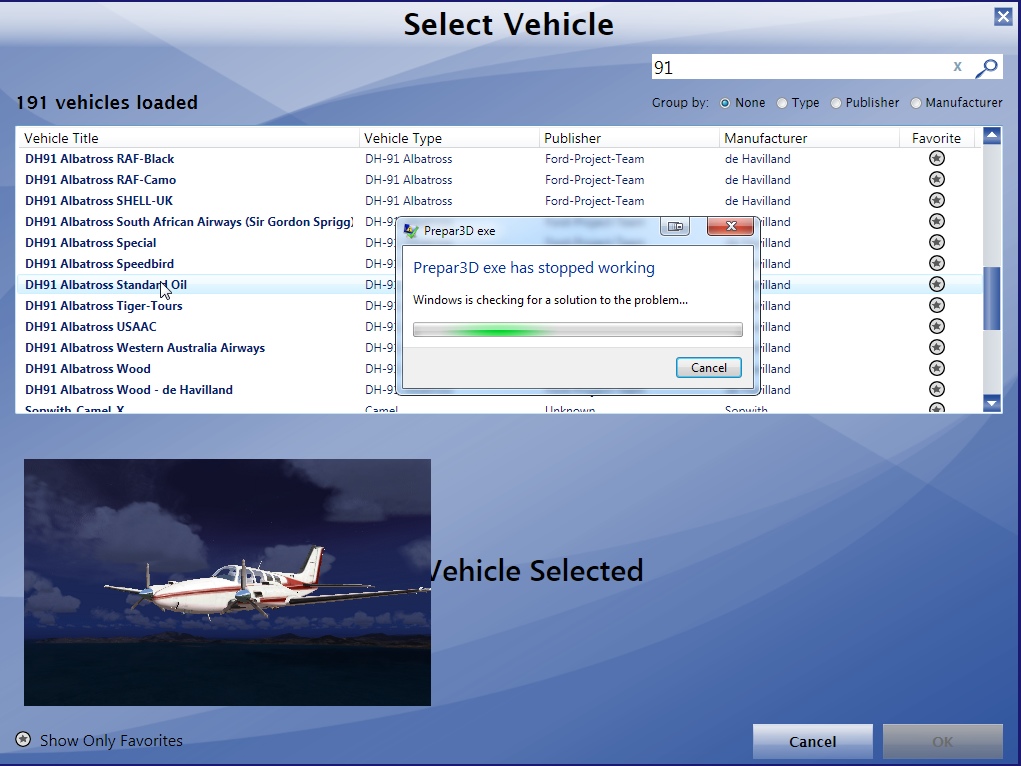Favorite South African Airways Albatross star

936,221
